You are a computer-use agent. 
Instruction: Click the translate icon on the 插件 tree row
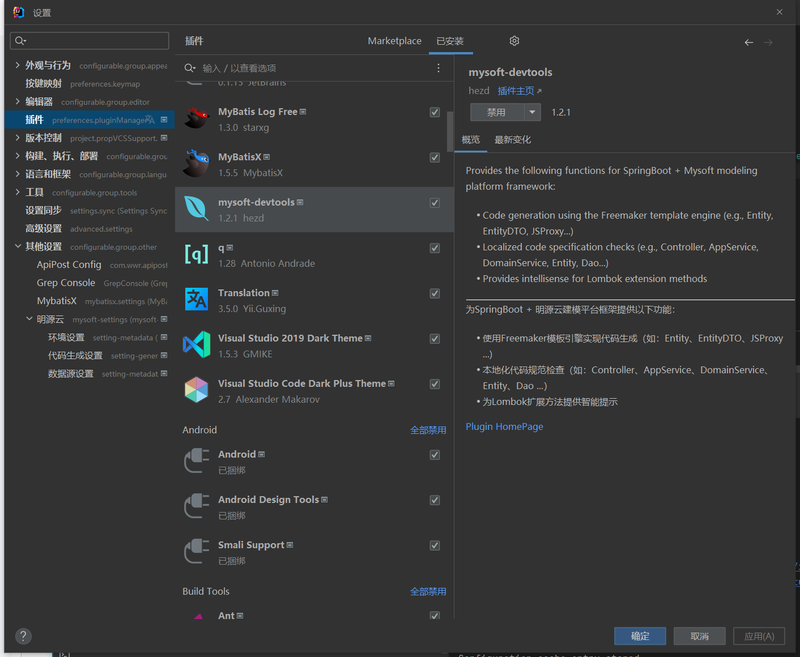click(x=149, y=120)
